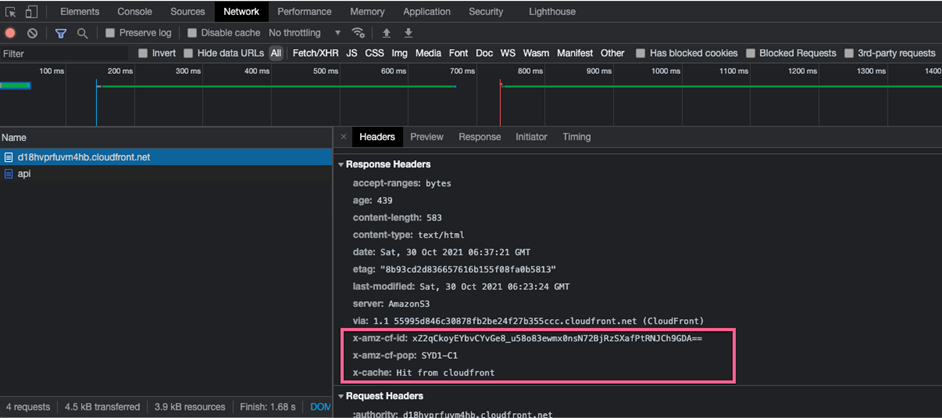The height and width of the screenshot is (418, 942).
Task: Select the Network tab
Action: click(x=242, y=11)
